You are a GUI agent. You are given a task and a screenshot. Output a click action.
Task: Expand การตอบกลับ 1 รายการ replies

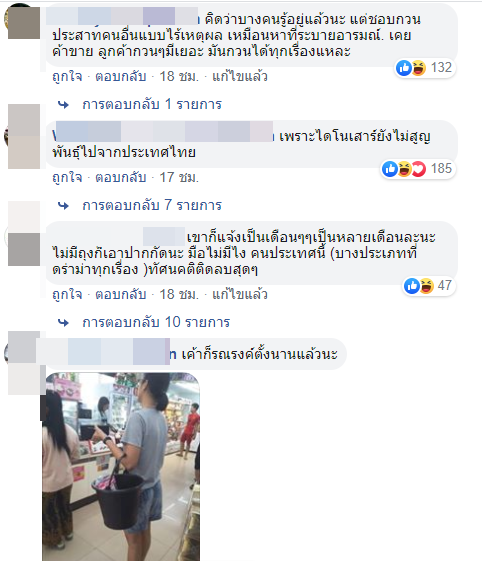click(152, 104)
